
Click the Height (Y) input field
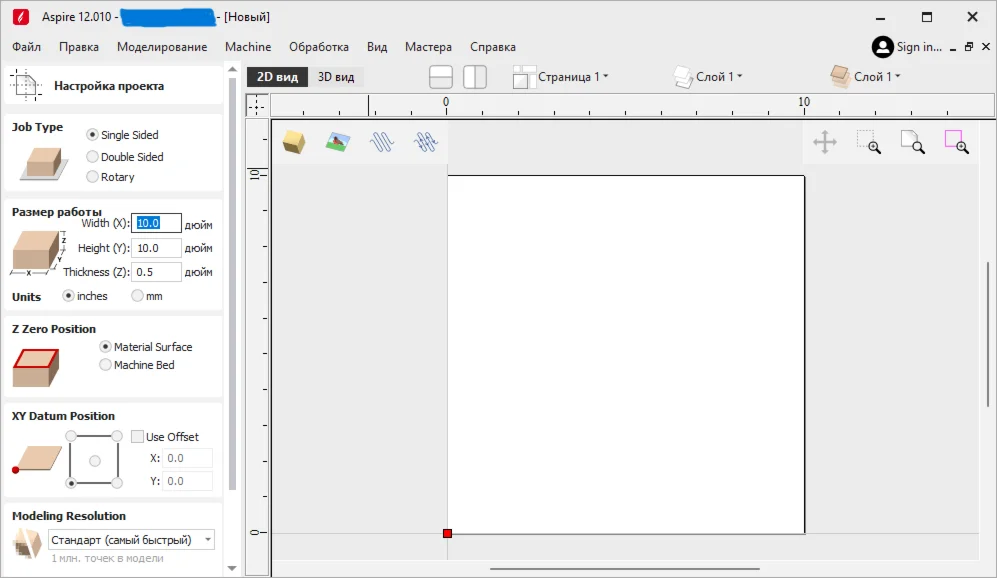tap(157, 248)
